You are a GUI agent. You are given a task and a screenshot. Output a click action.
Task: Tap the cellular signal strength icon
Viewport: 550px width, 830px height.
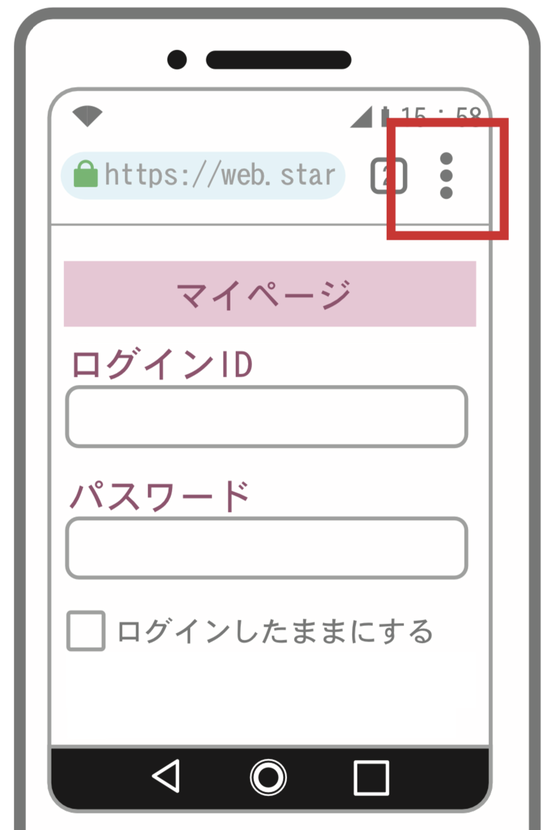click(362, 117)
